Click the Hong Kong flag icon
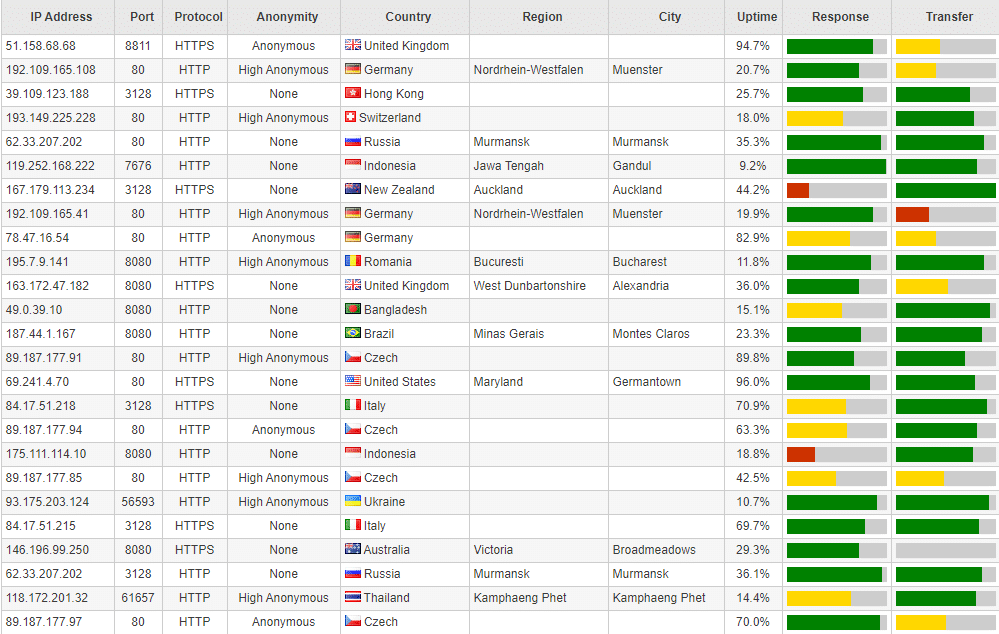 (x=352, y=93)
